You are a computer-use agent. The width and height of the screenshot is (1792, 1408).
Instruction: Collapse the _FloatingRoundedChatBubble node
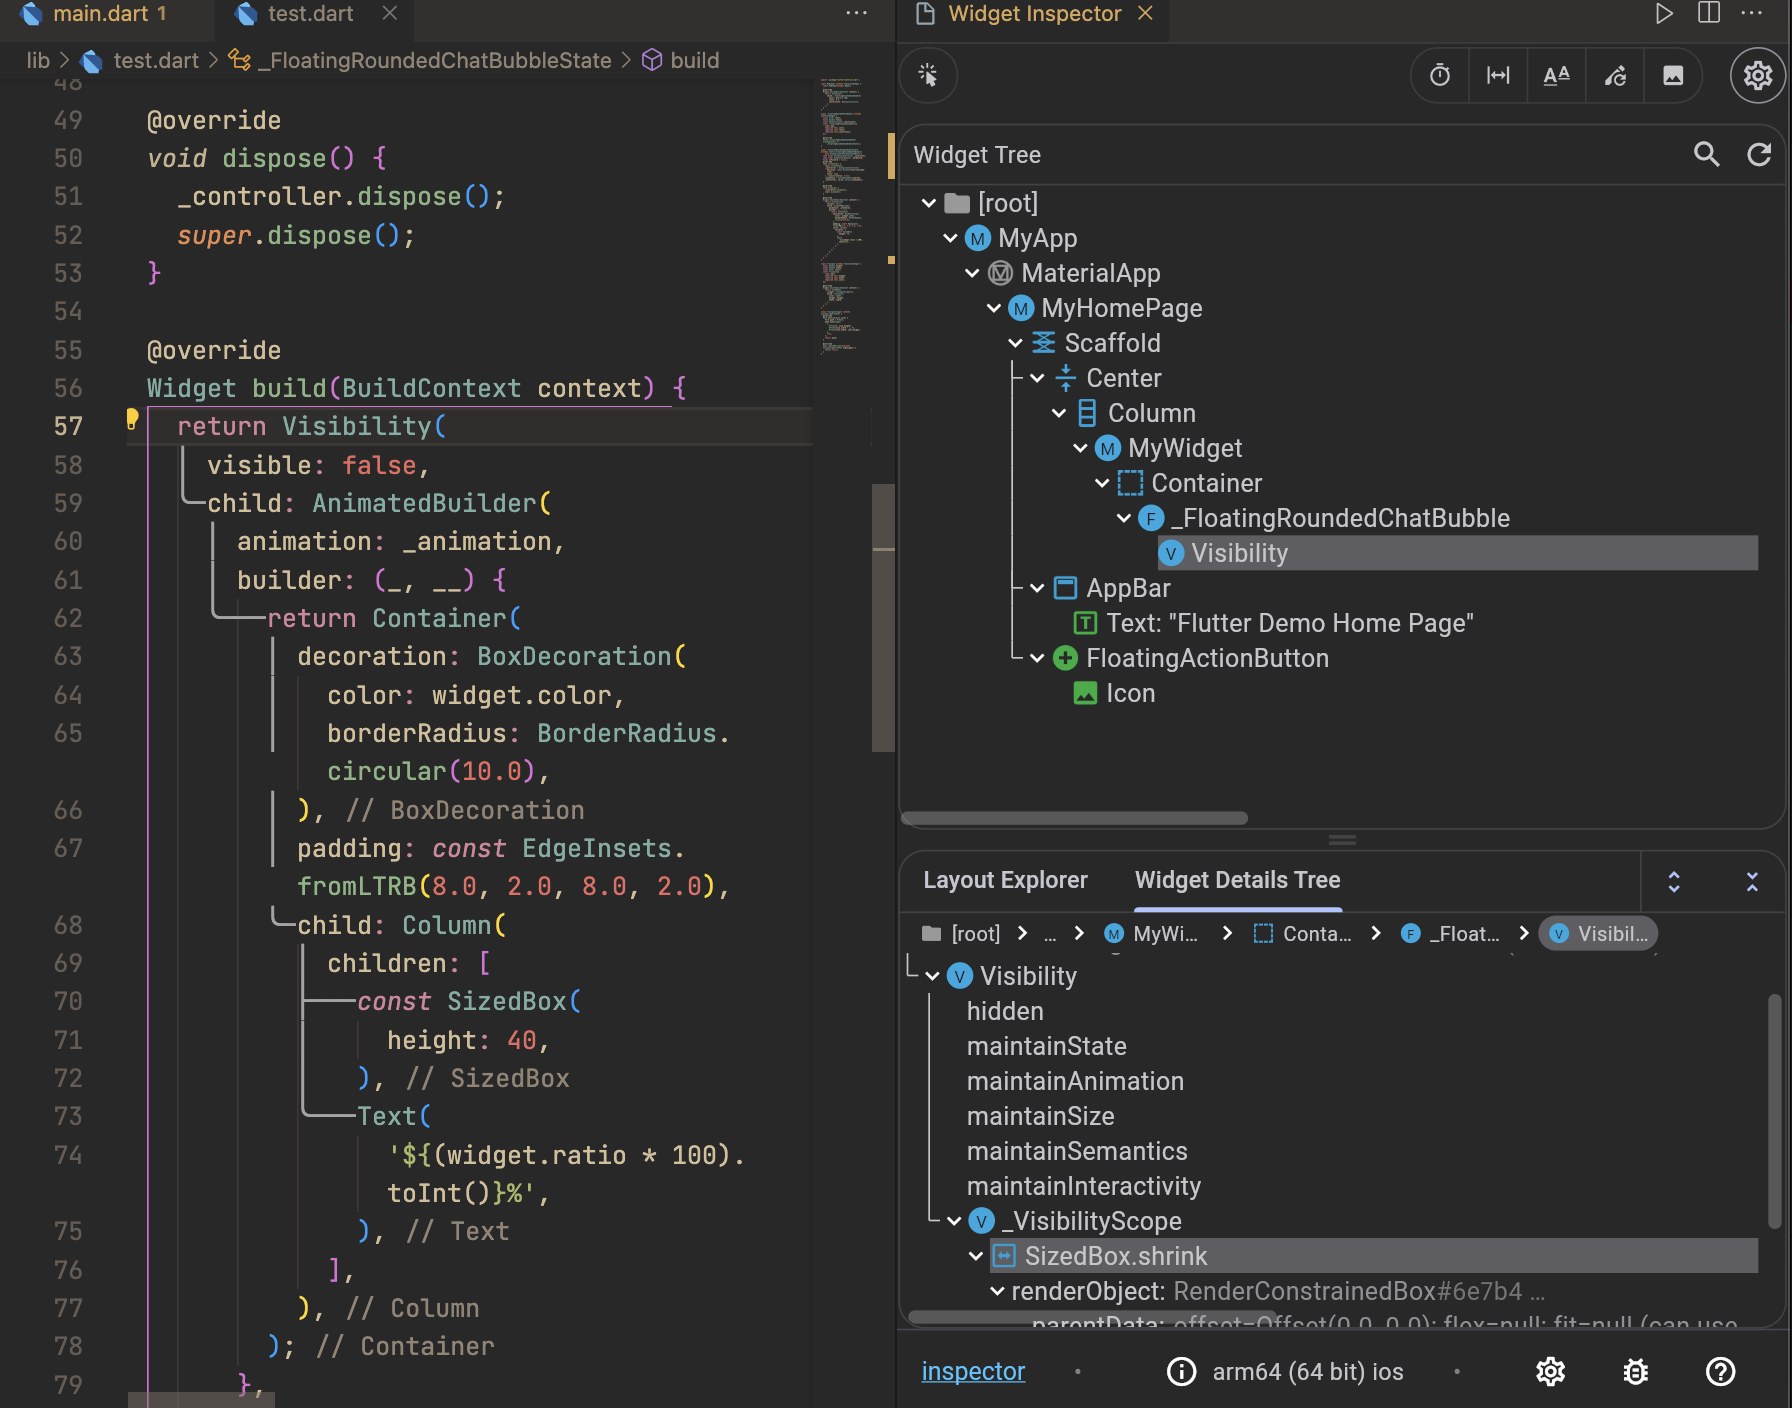pyautogui.click(x=1124, y=518)
